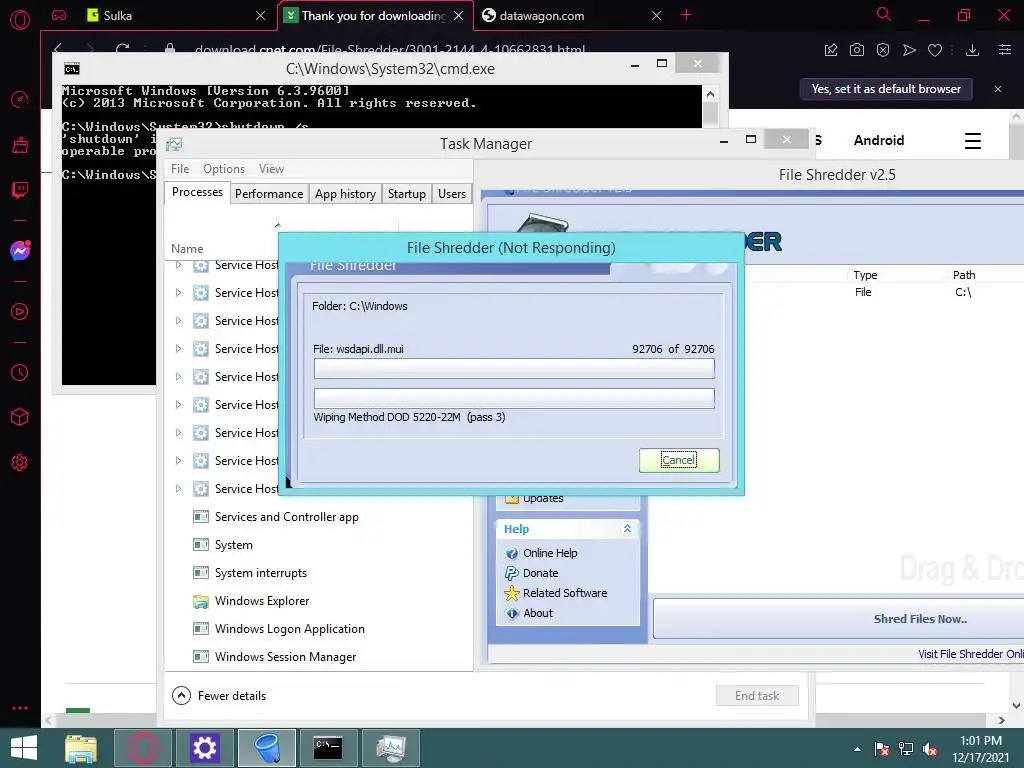This screenshot has width=1024, height=768.
Task: Click the volume muted tray icon
Action: 930,749
